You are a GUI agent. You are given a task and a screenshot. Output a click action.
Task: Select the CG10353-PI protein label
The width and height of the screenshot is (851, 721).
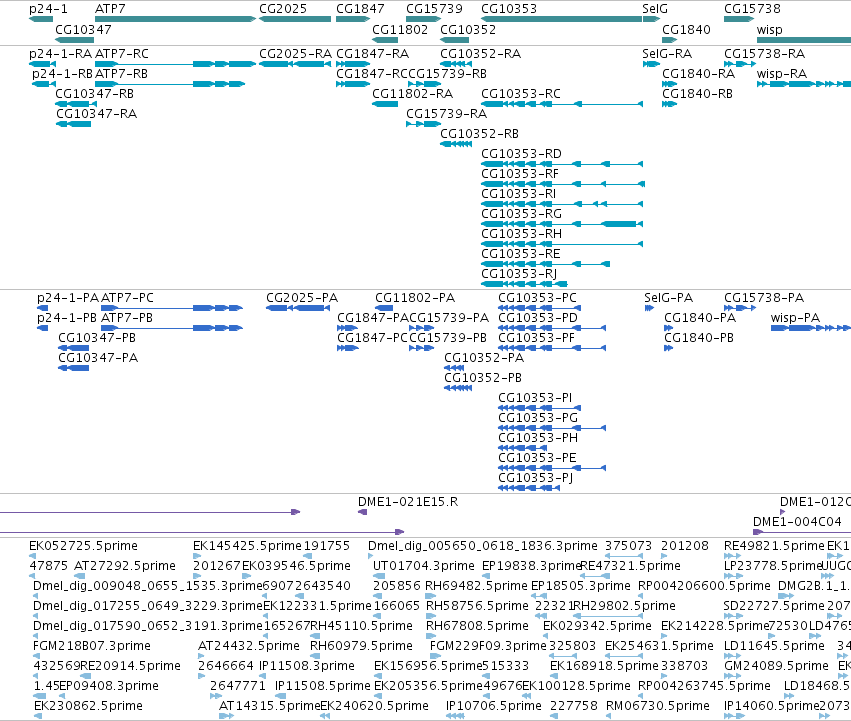535,399
